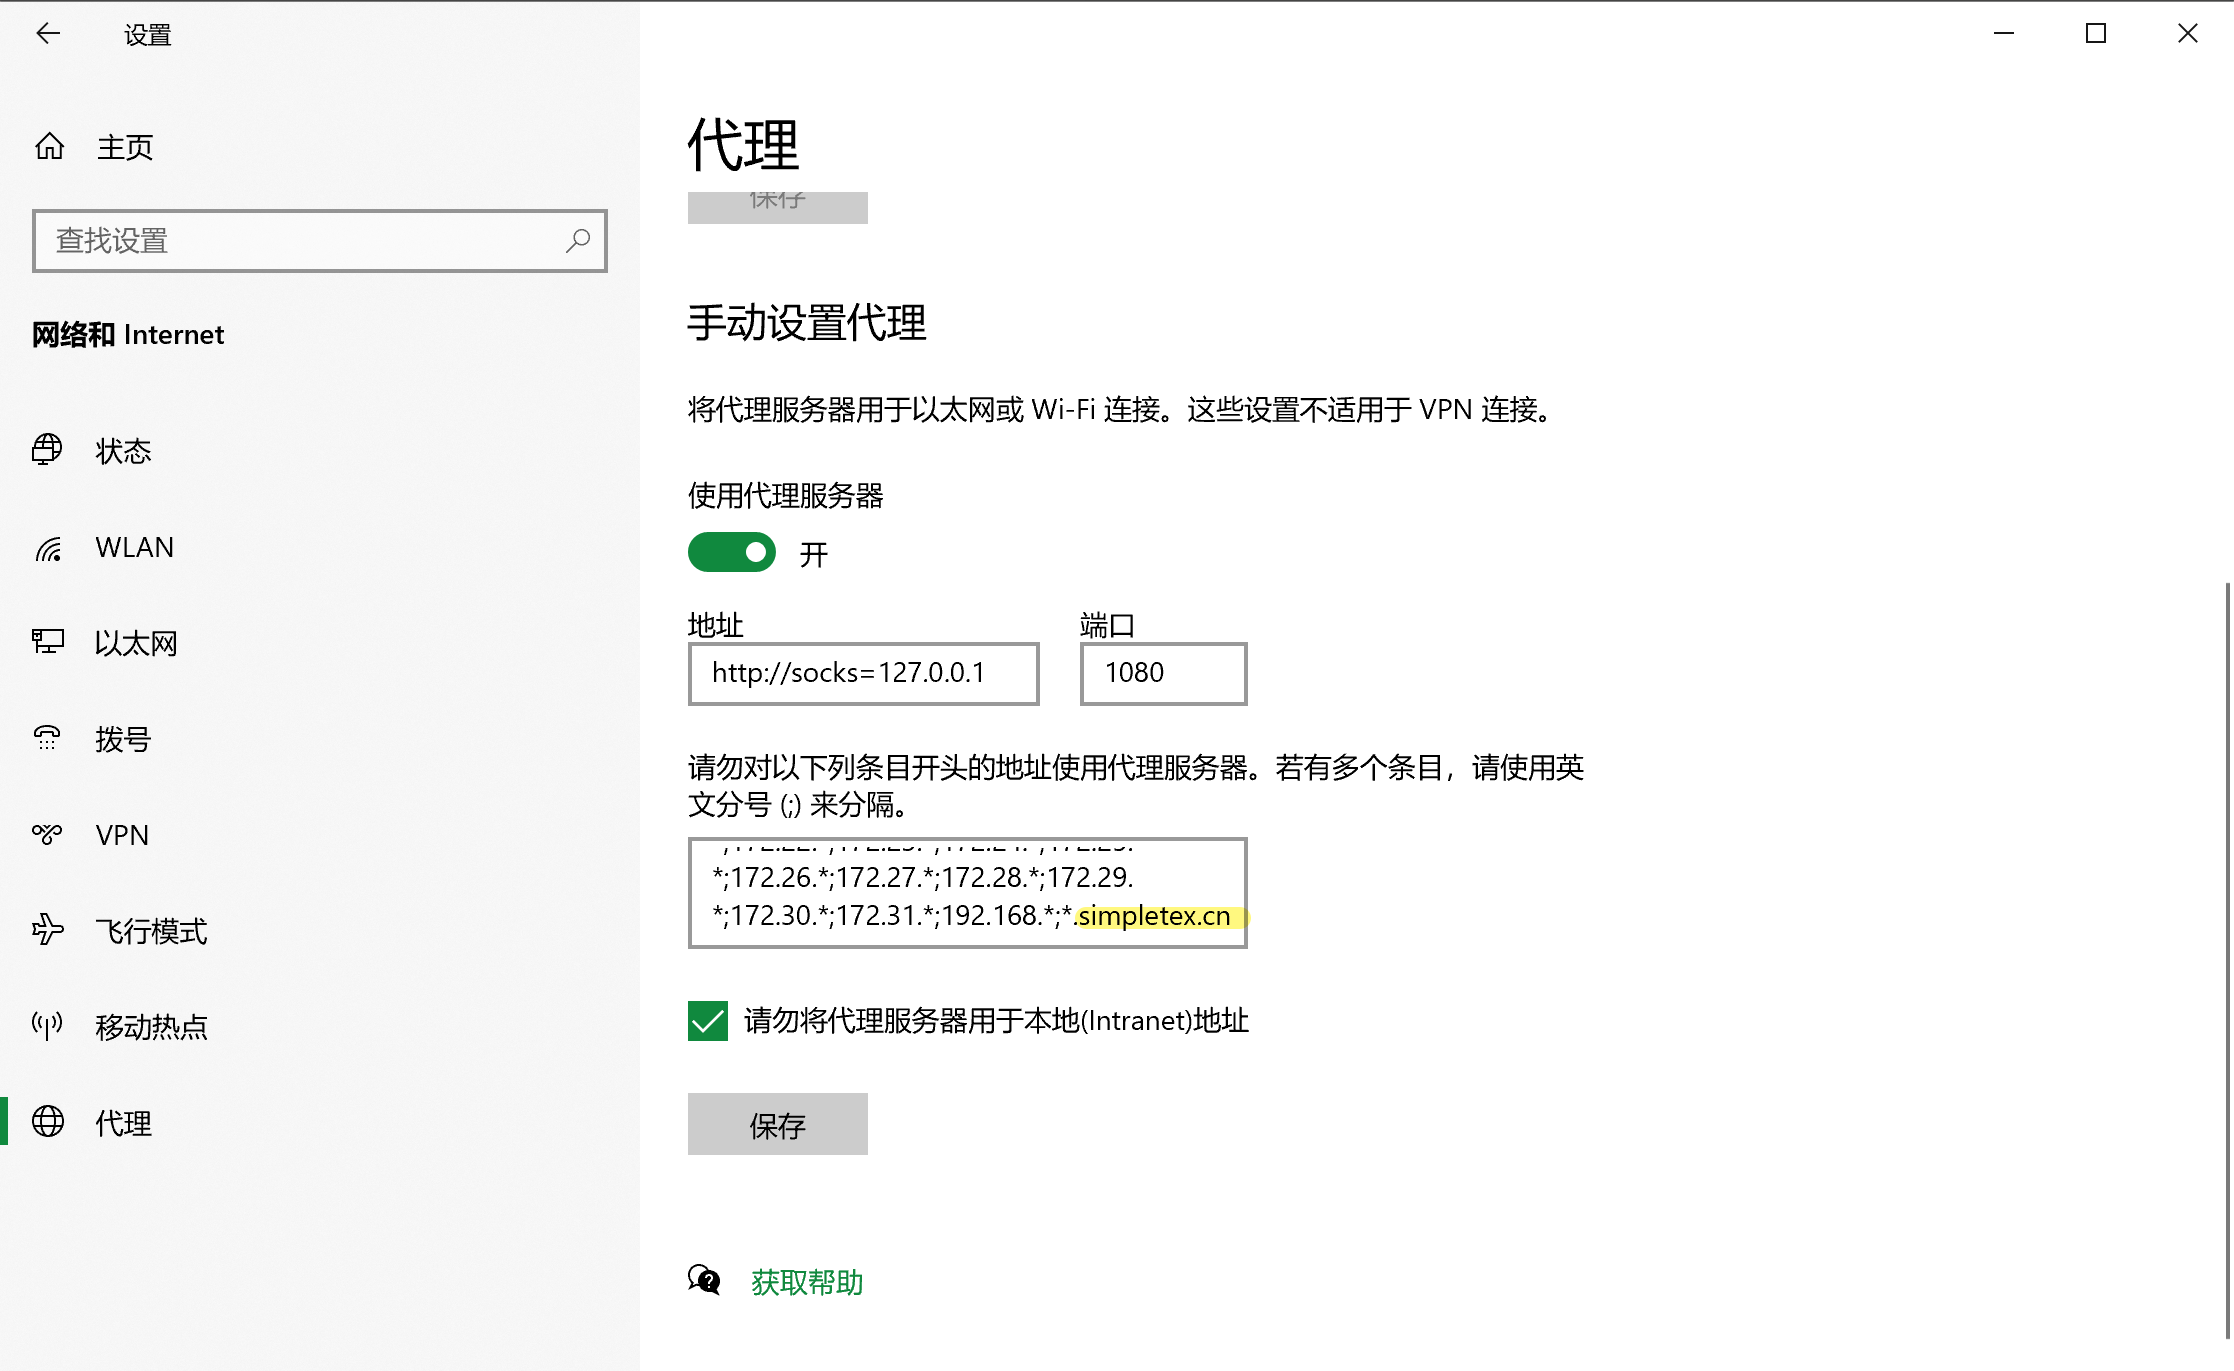The height and width of the screenshot is (1371, 2234).
Task: Click the bottom Save (保存) button
Action: (777, 1125)
